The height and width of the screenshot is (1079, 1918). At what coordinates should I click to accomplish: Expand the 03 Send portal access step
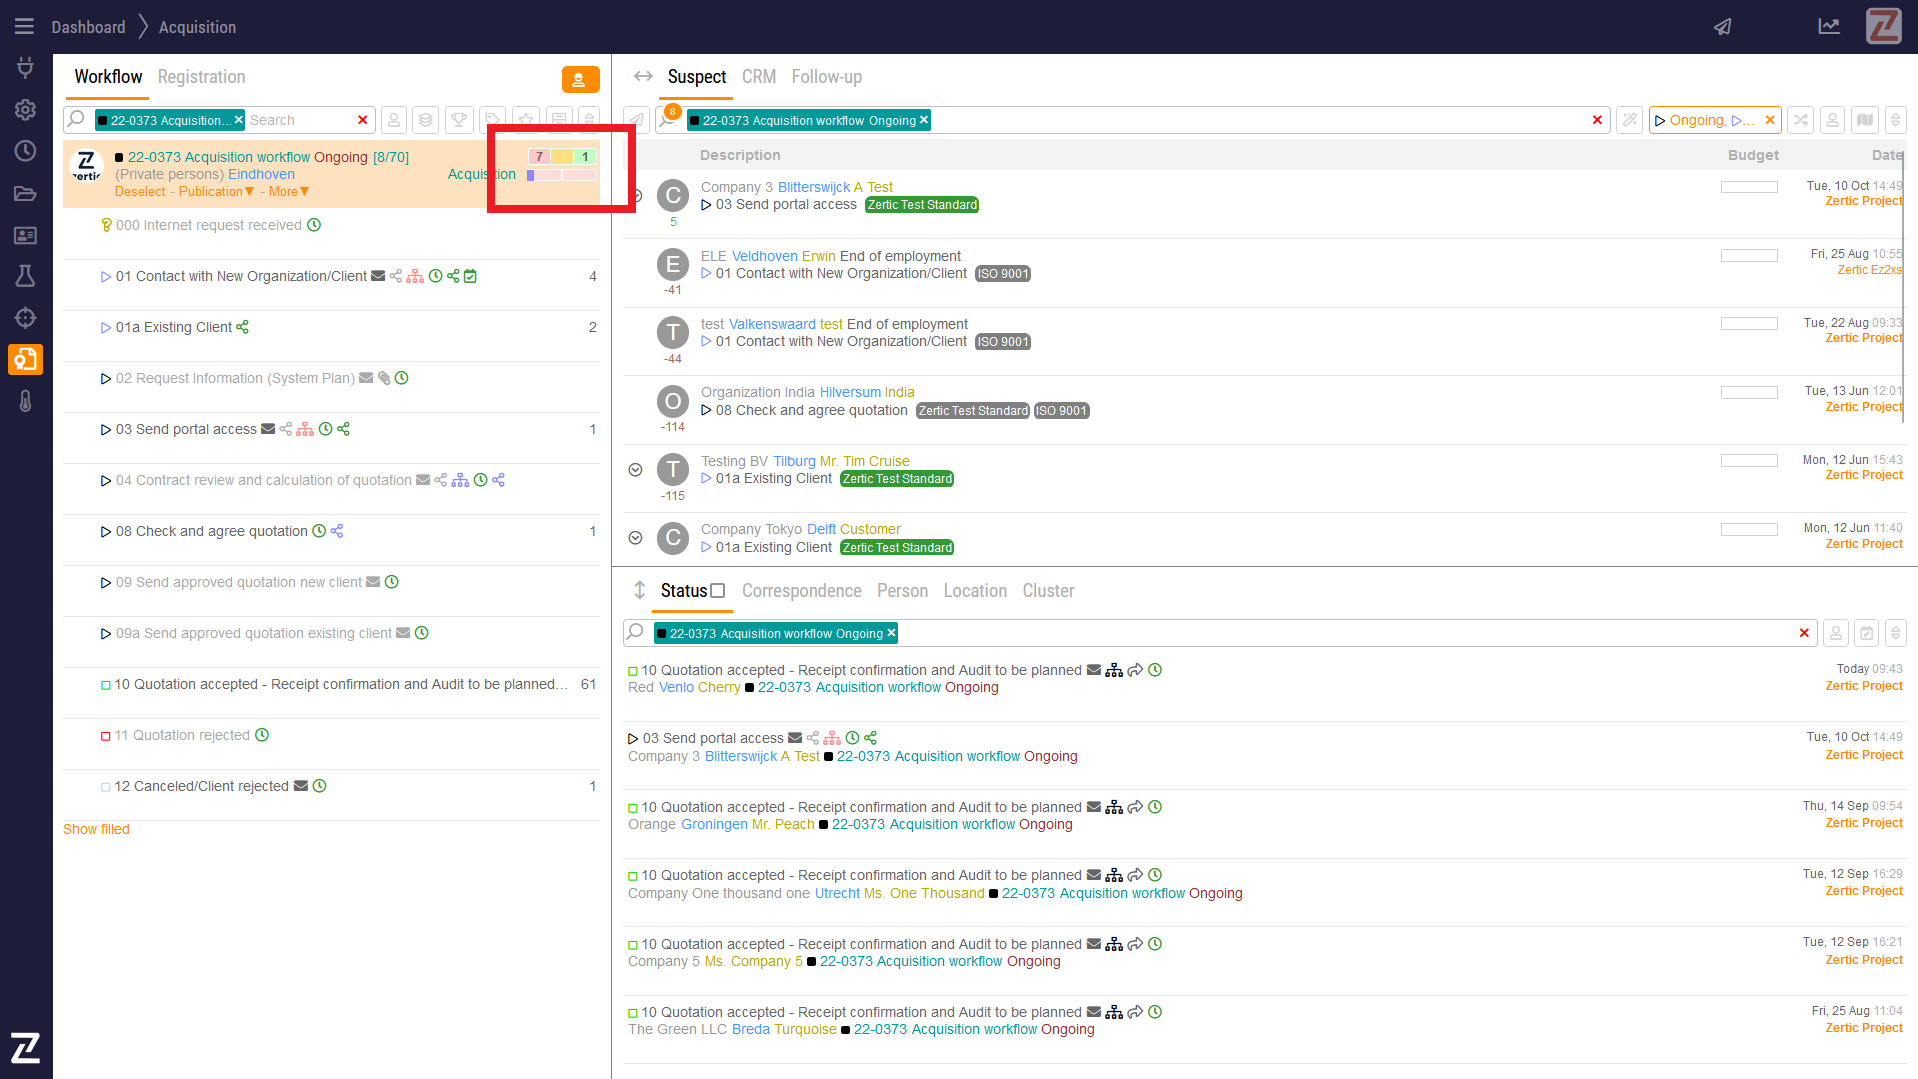[105, 430]
